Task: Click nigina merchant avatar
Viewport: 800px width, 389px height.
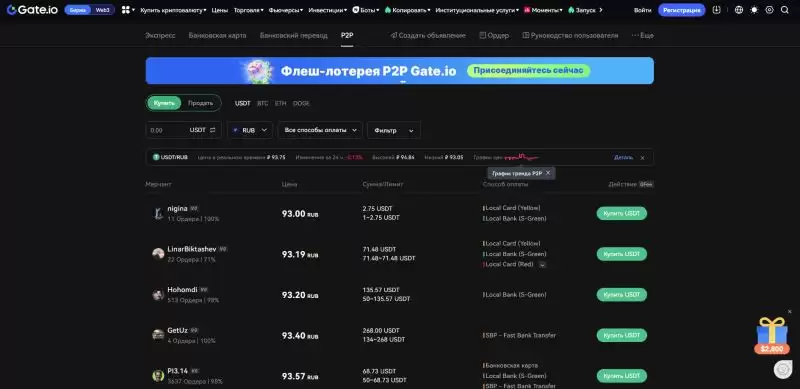Action: 158,213
